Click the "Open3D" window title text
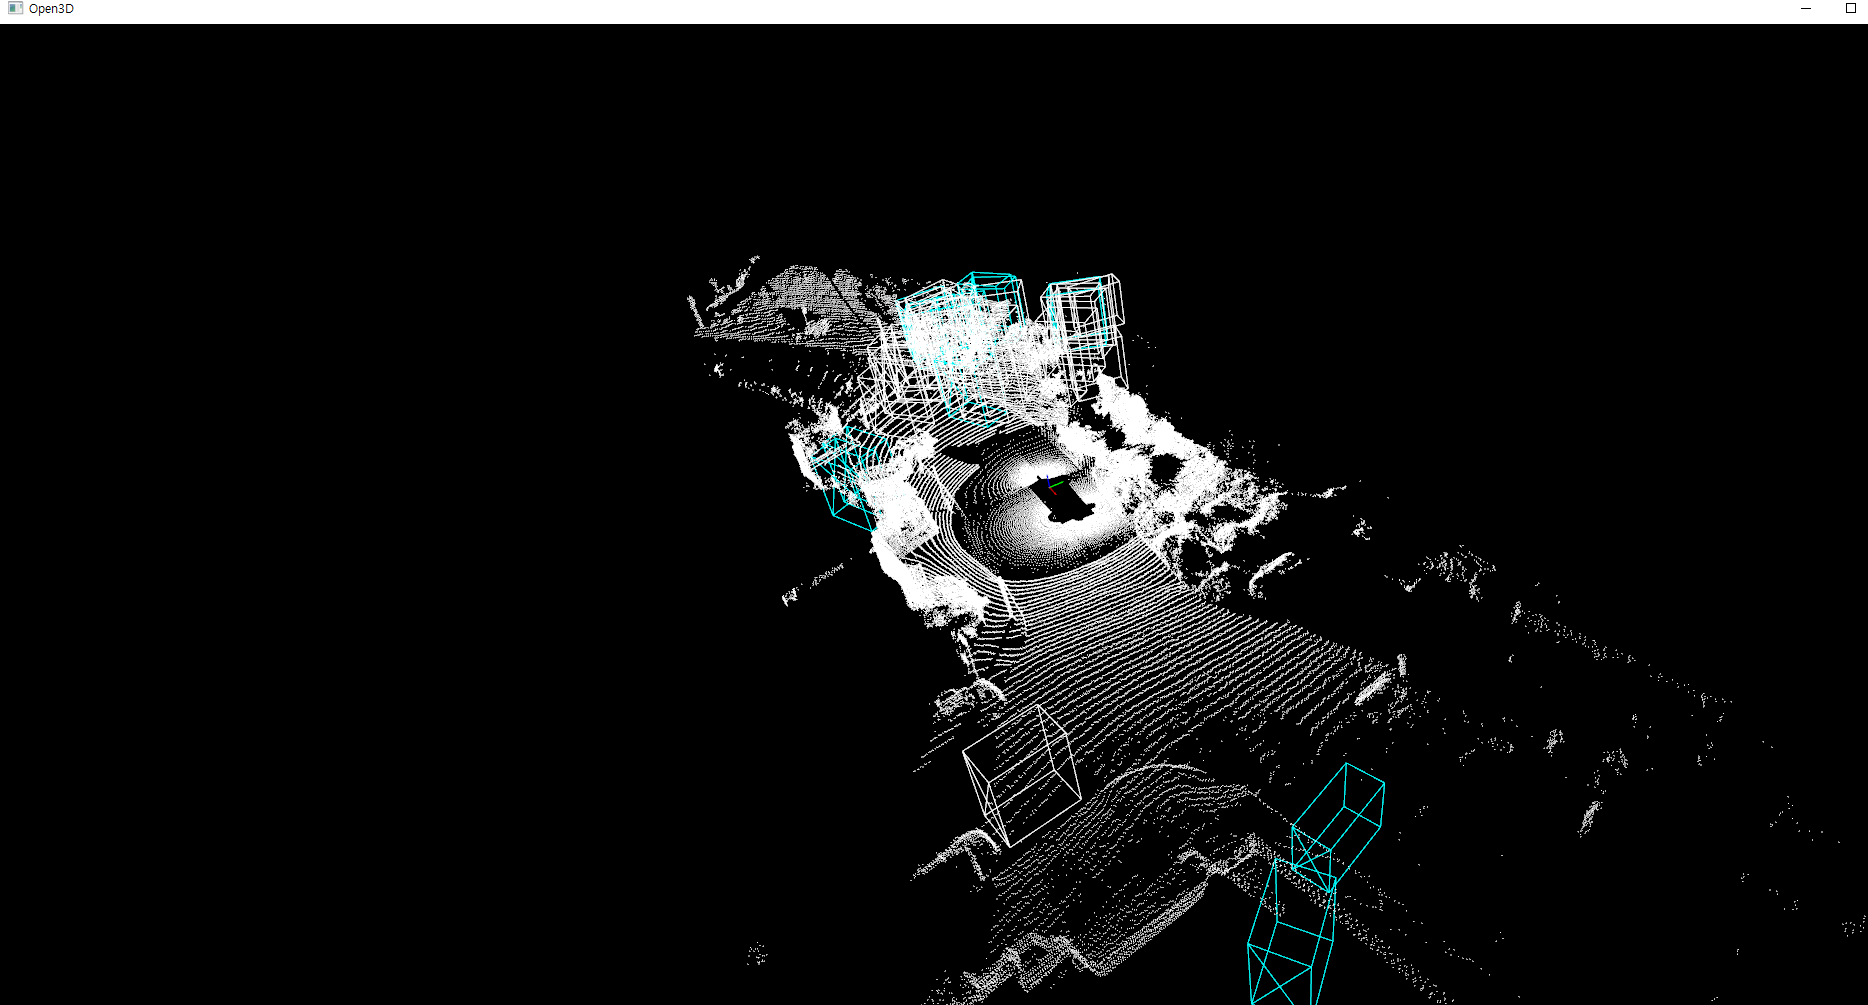Viewport: 1868px width, 1005px height. tap(51, 9)
